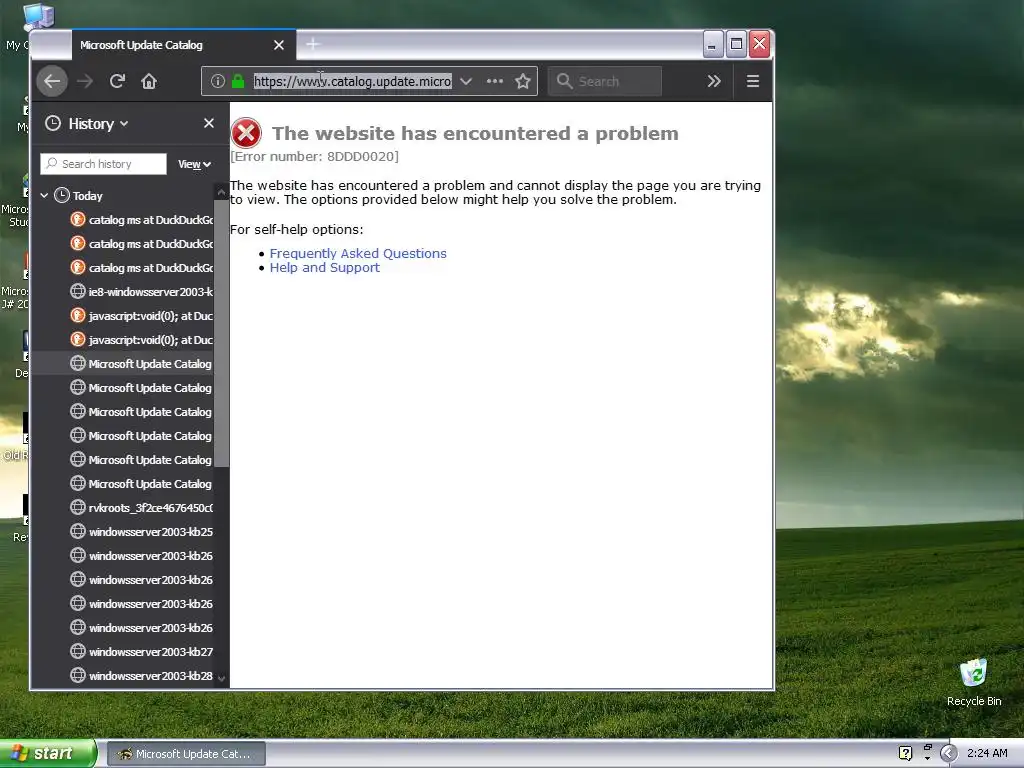Open the Help and Support link
This screenshot has height=768, width=1024.
click(325, 268)
